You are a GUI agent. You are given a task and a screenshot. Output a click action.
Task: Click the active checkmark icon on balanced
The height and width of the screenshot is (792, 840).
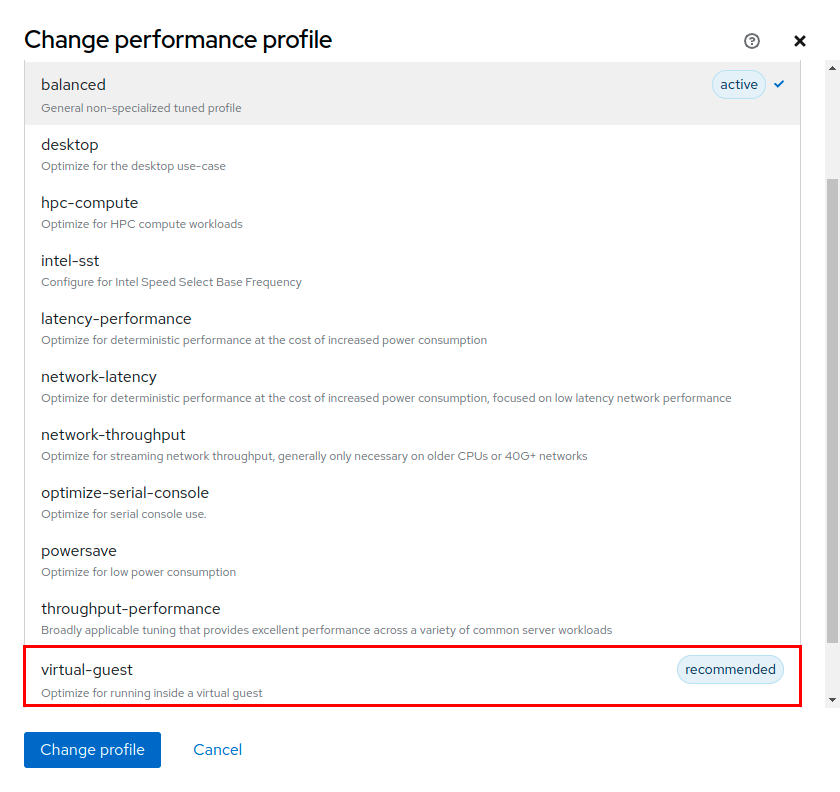pos(780,85)
